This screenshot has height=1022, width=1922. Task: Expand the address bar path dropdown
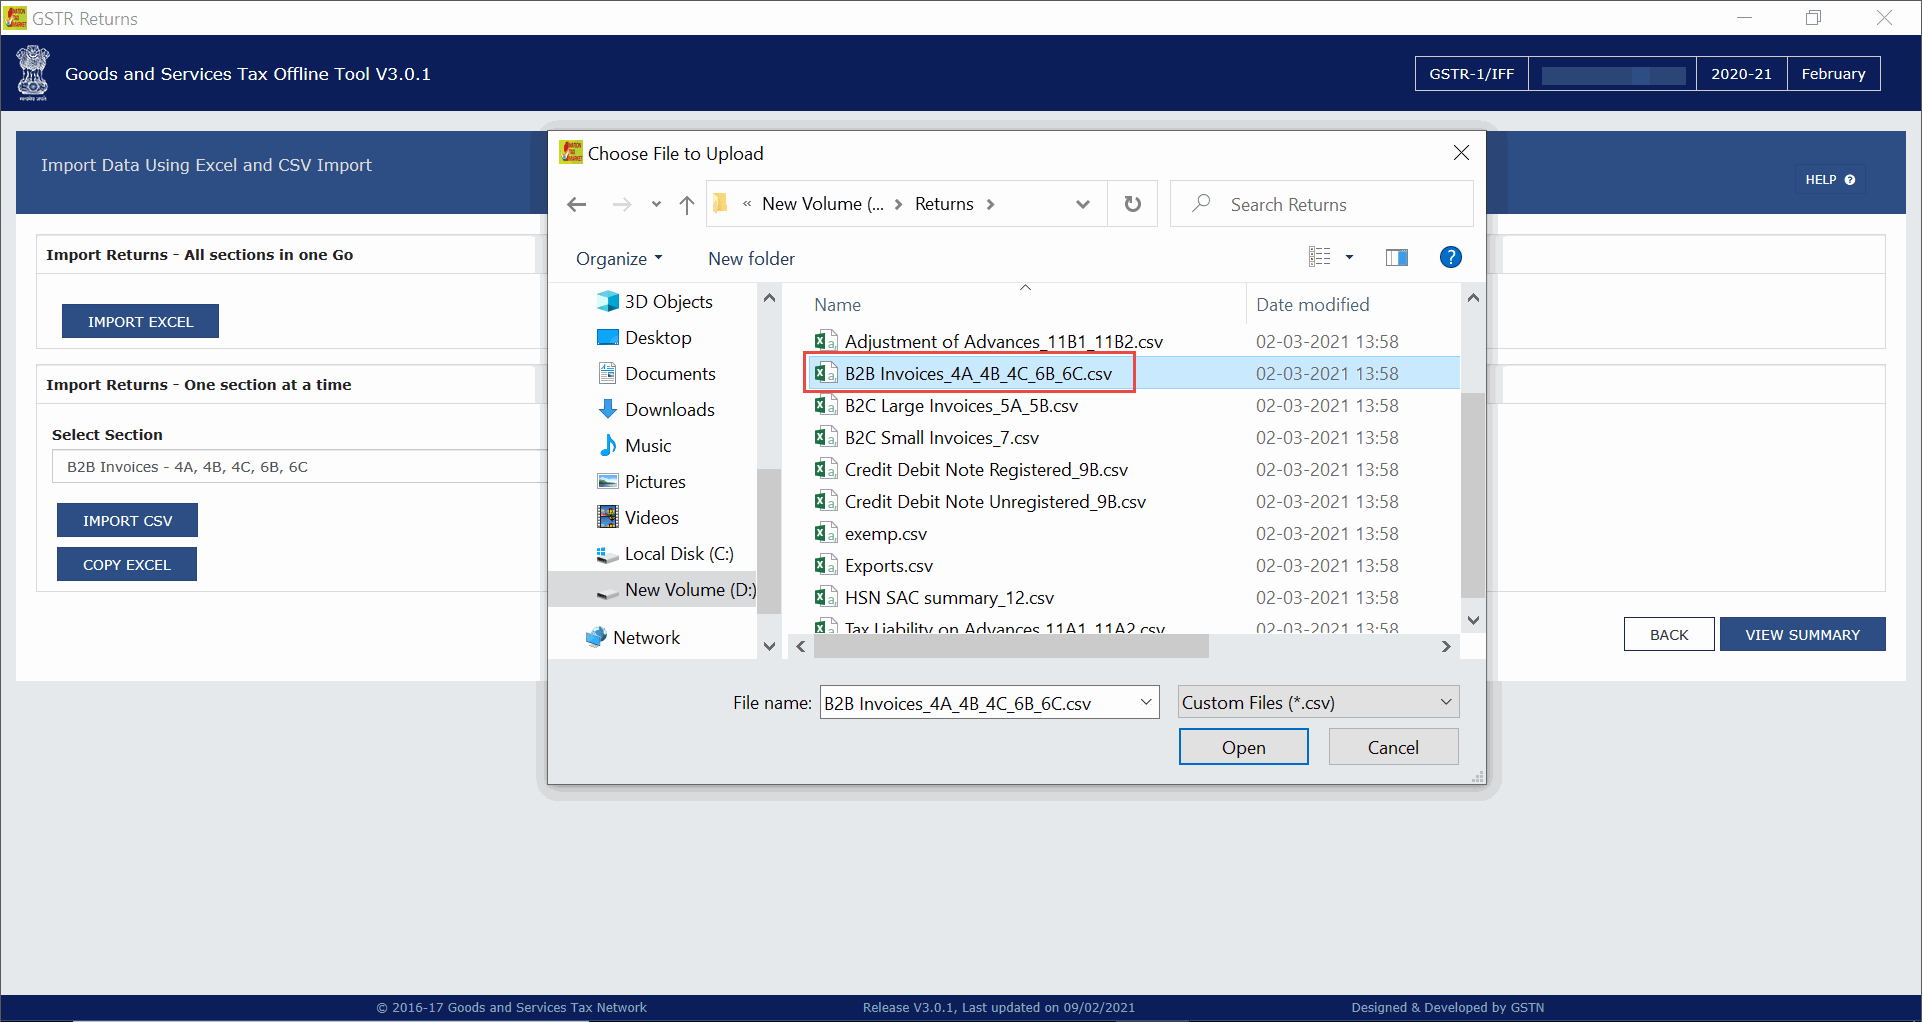coord(1082,204)
